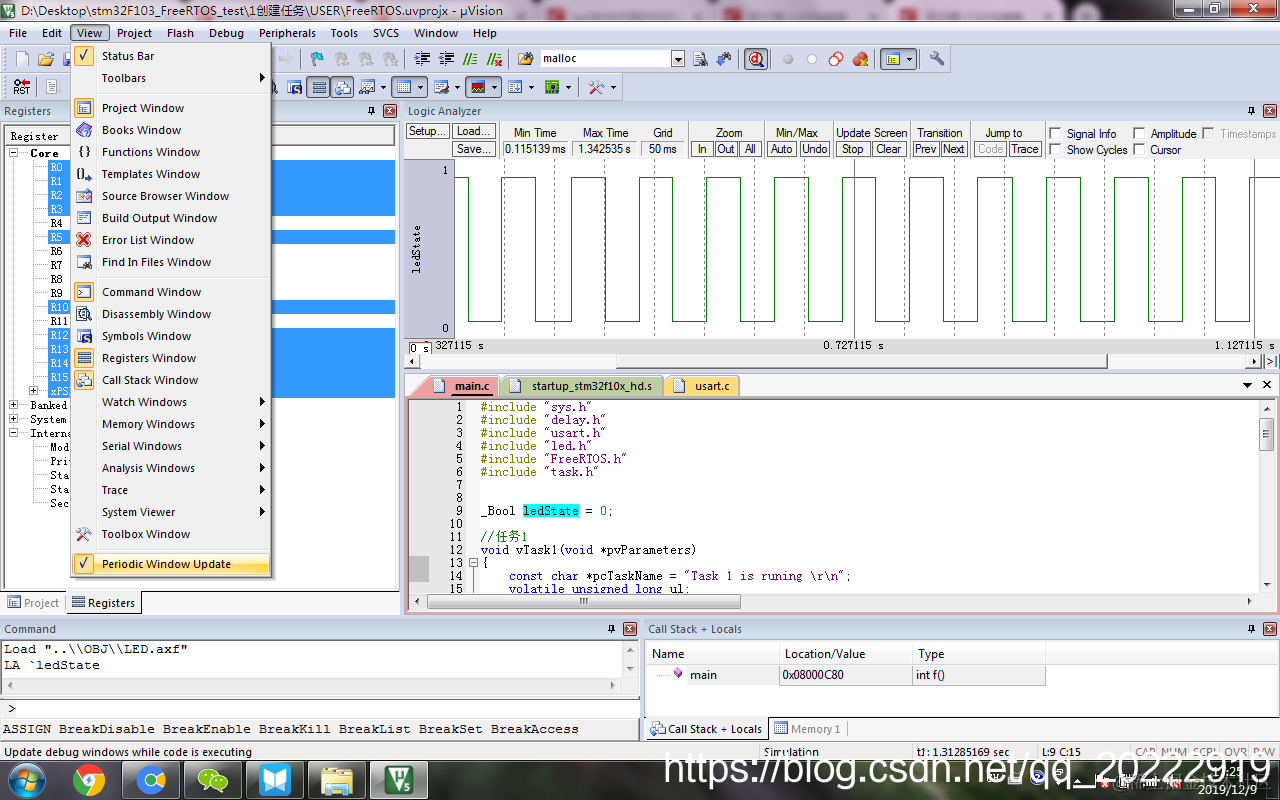The width and height of the screenshot is (1280, 800).
Task: Open the Disassembly Window menu entry
Action: (x=156, y=314)
